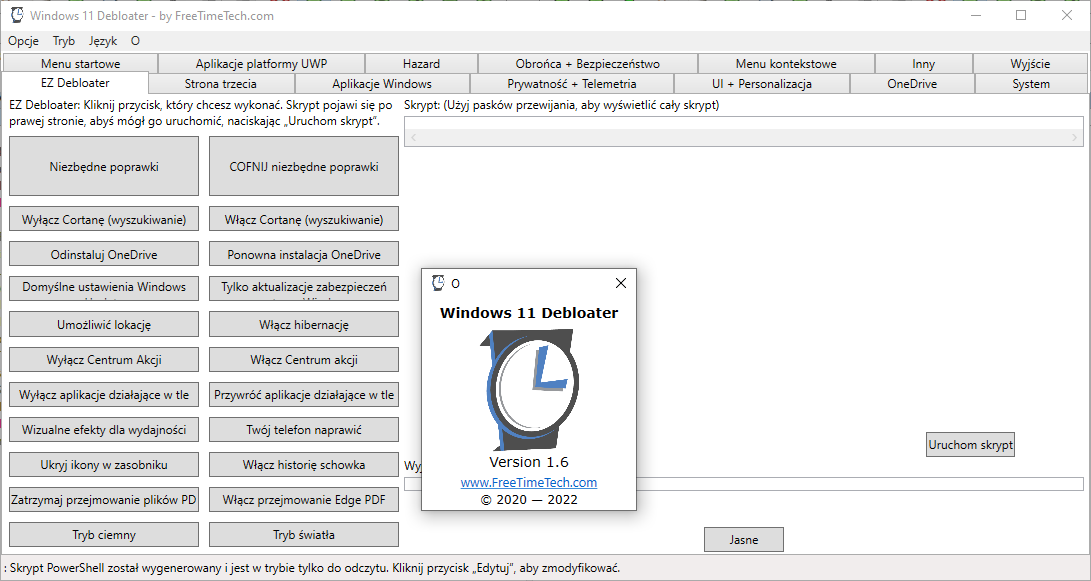Click Domyślne ustawienia Windows button
1091x581 pixels.
104,288
